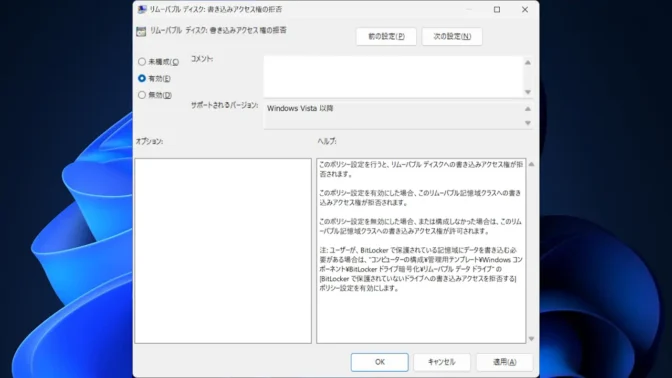Viewport: 672px width, 378px height.
Task: Click the コメント label
Action: pos(202,59)
